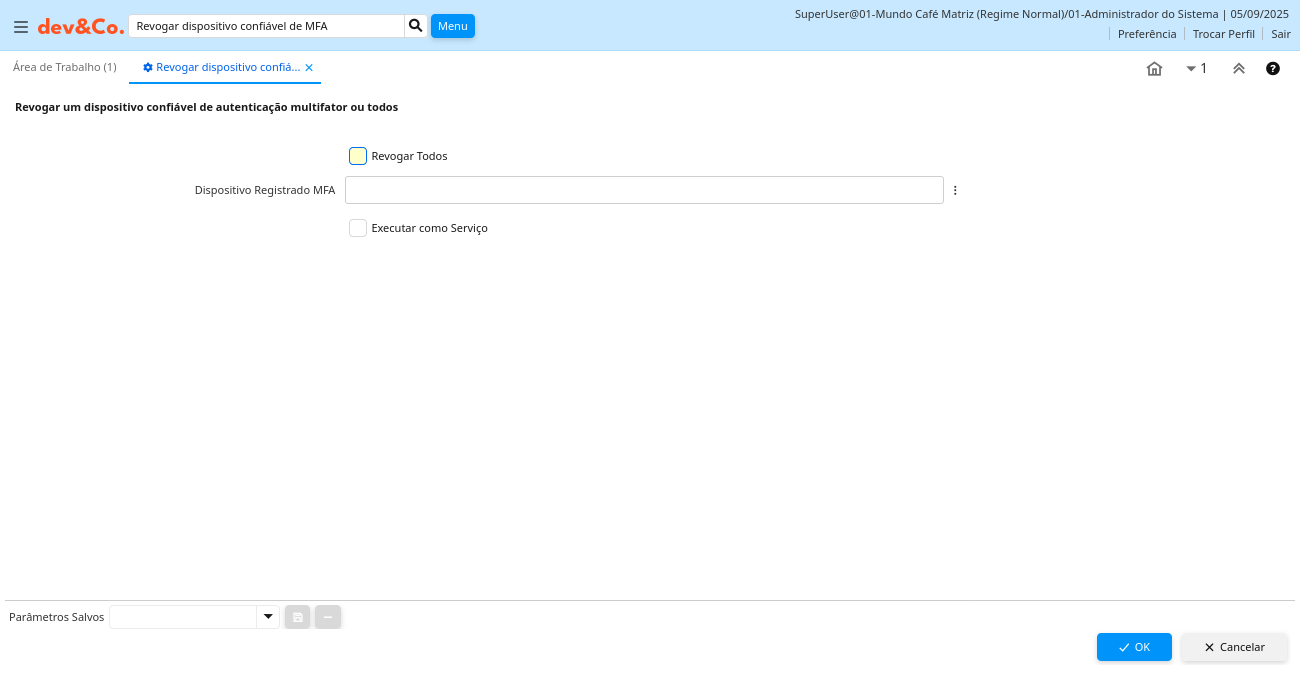The width and height of the screenshot is (1300, 674).
Task: Toggle the Executar como Serviço checkbox
Action: tap(358, 228)
